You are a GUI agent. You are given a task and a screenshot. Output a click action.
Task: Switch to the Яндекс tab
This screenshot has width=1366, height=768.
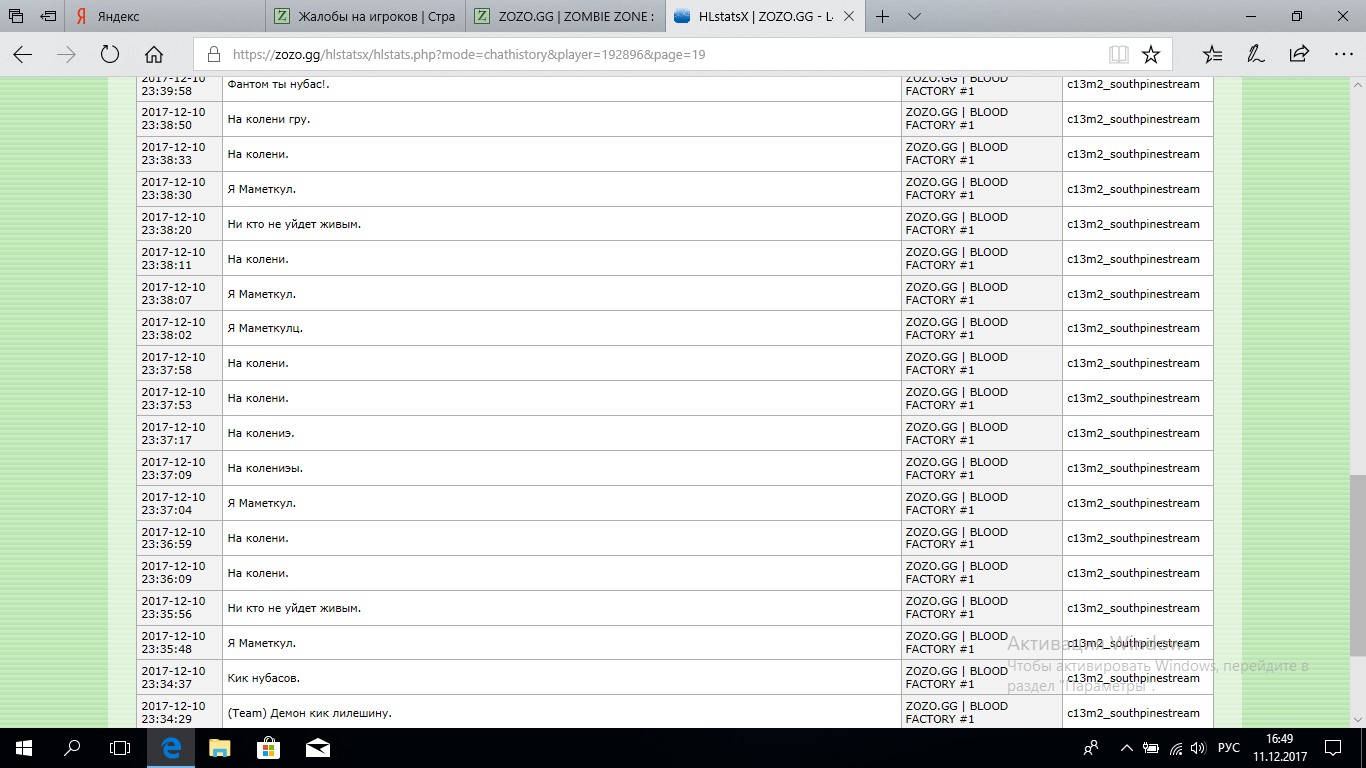(165, 16)
